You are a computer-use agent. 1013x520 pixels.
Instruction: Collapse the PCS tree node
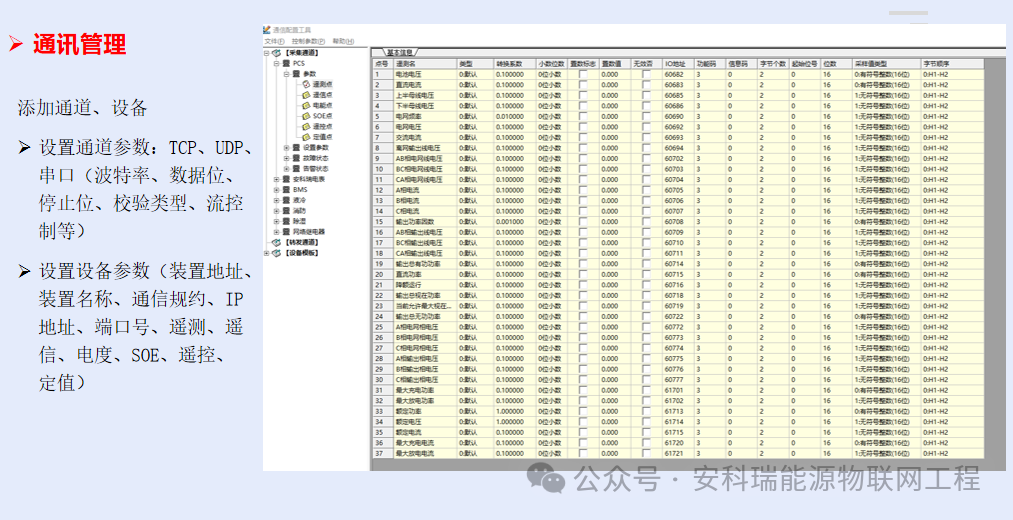[277, 63]
